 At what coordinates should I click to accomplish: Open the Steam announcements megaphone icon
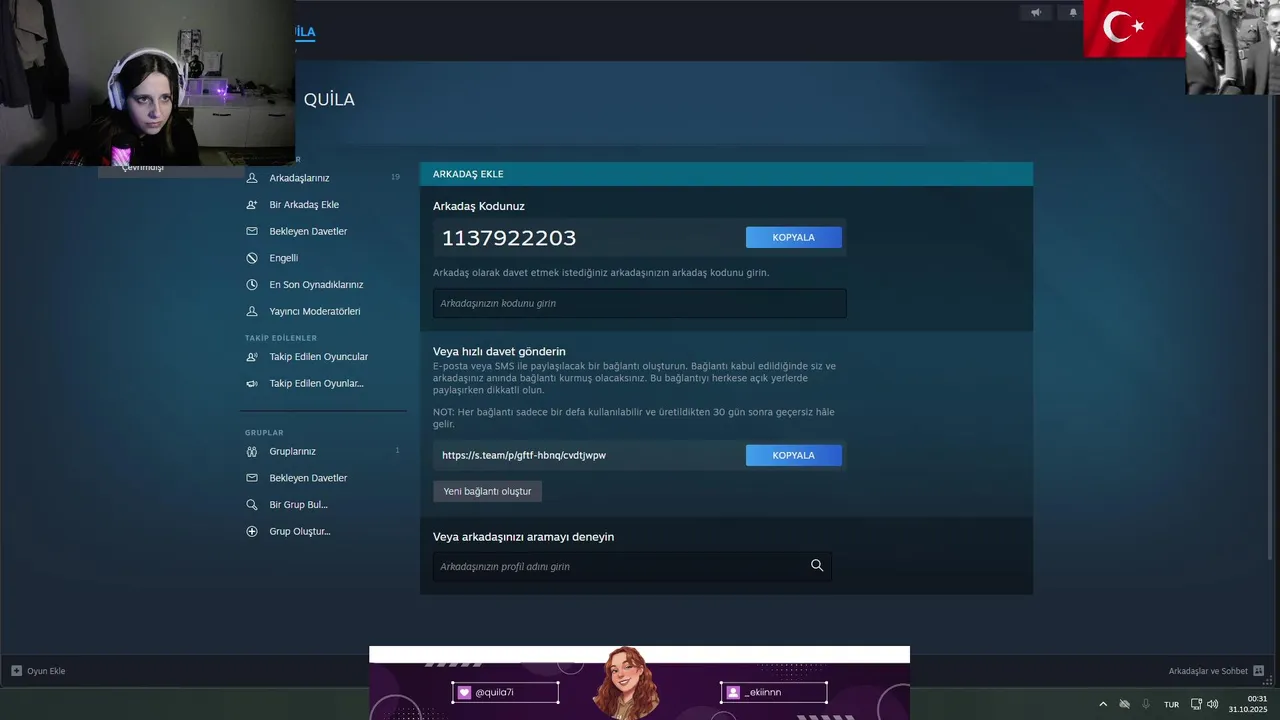tap(1036, 13)
